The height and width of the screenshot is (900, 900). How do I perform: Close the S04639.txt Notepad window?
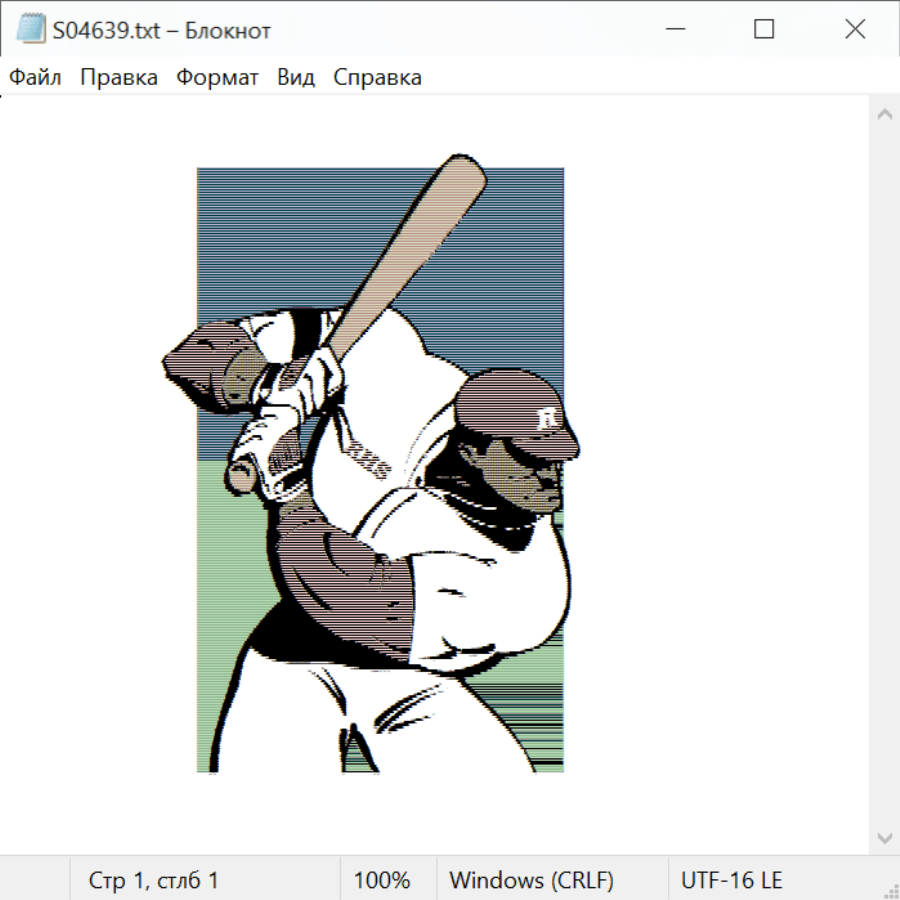click(855, 30)
